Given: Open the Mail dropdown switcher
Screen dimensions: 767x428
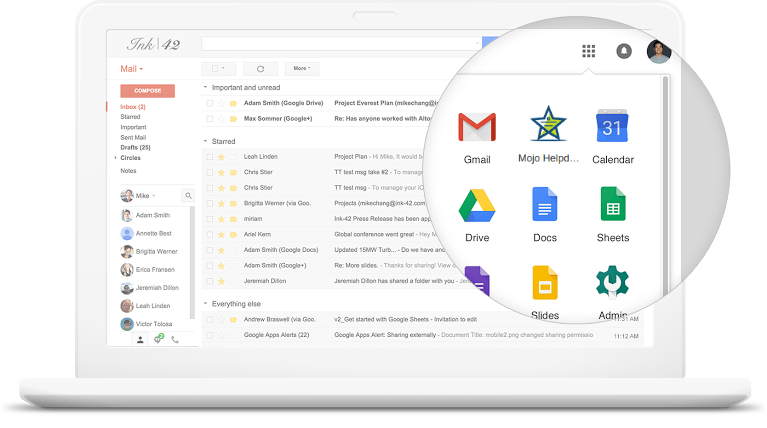Looking at the screenshot, I should (132, 69).
